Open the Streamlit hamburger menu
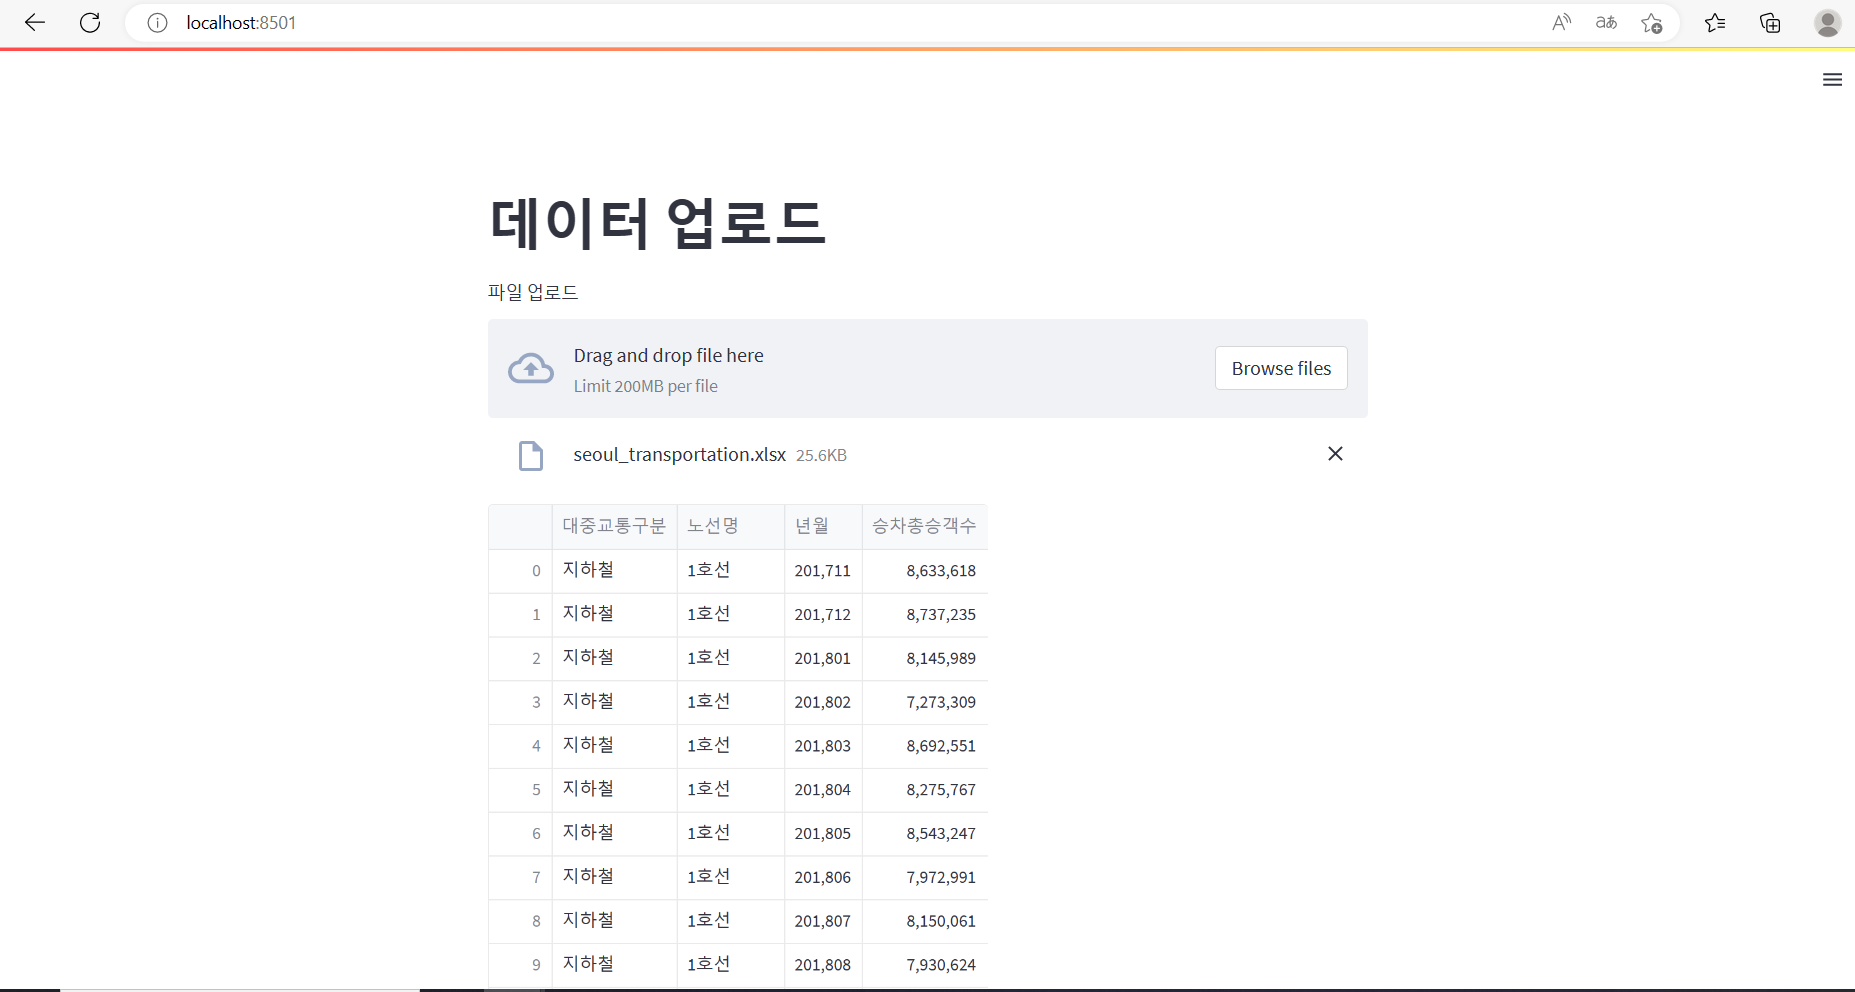The height and width of the screenshot is (992, 1855). [x=1832, y=80]
